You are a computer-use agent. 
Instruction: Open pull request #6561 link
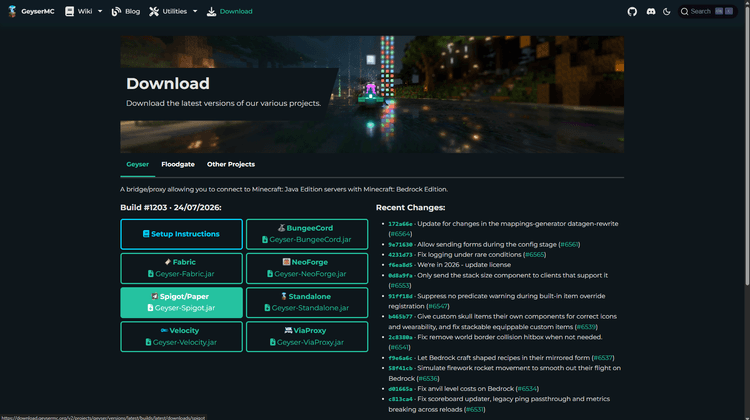(x=569, y=244)
